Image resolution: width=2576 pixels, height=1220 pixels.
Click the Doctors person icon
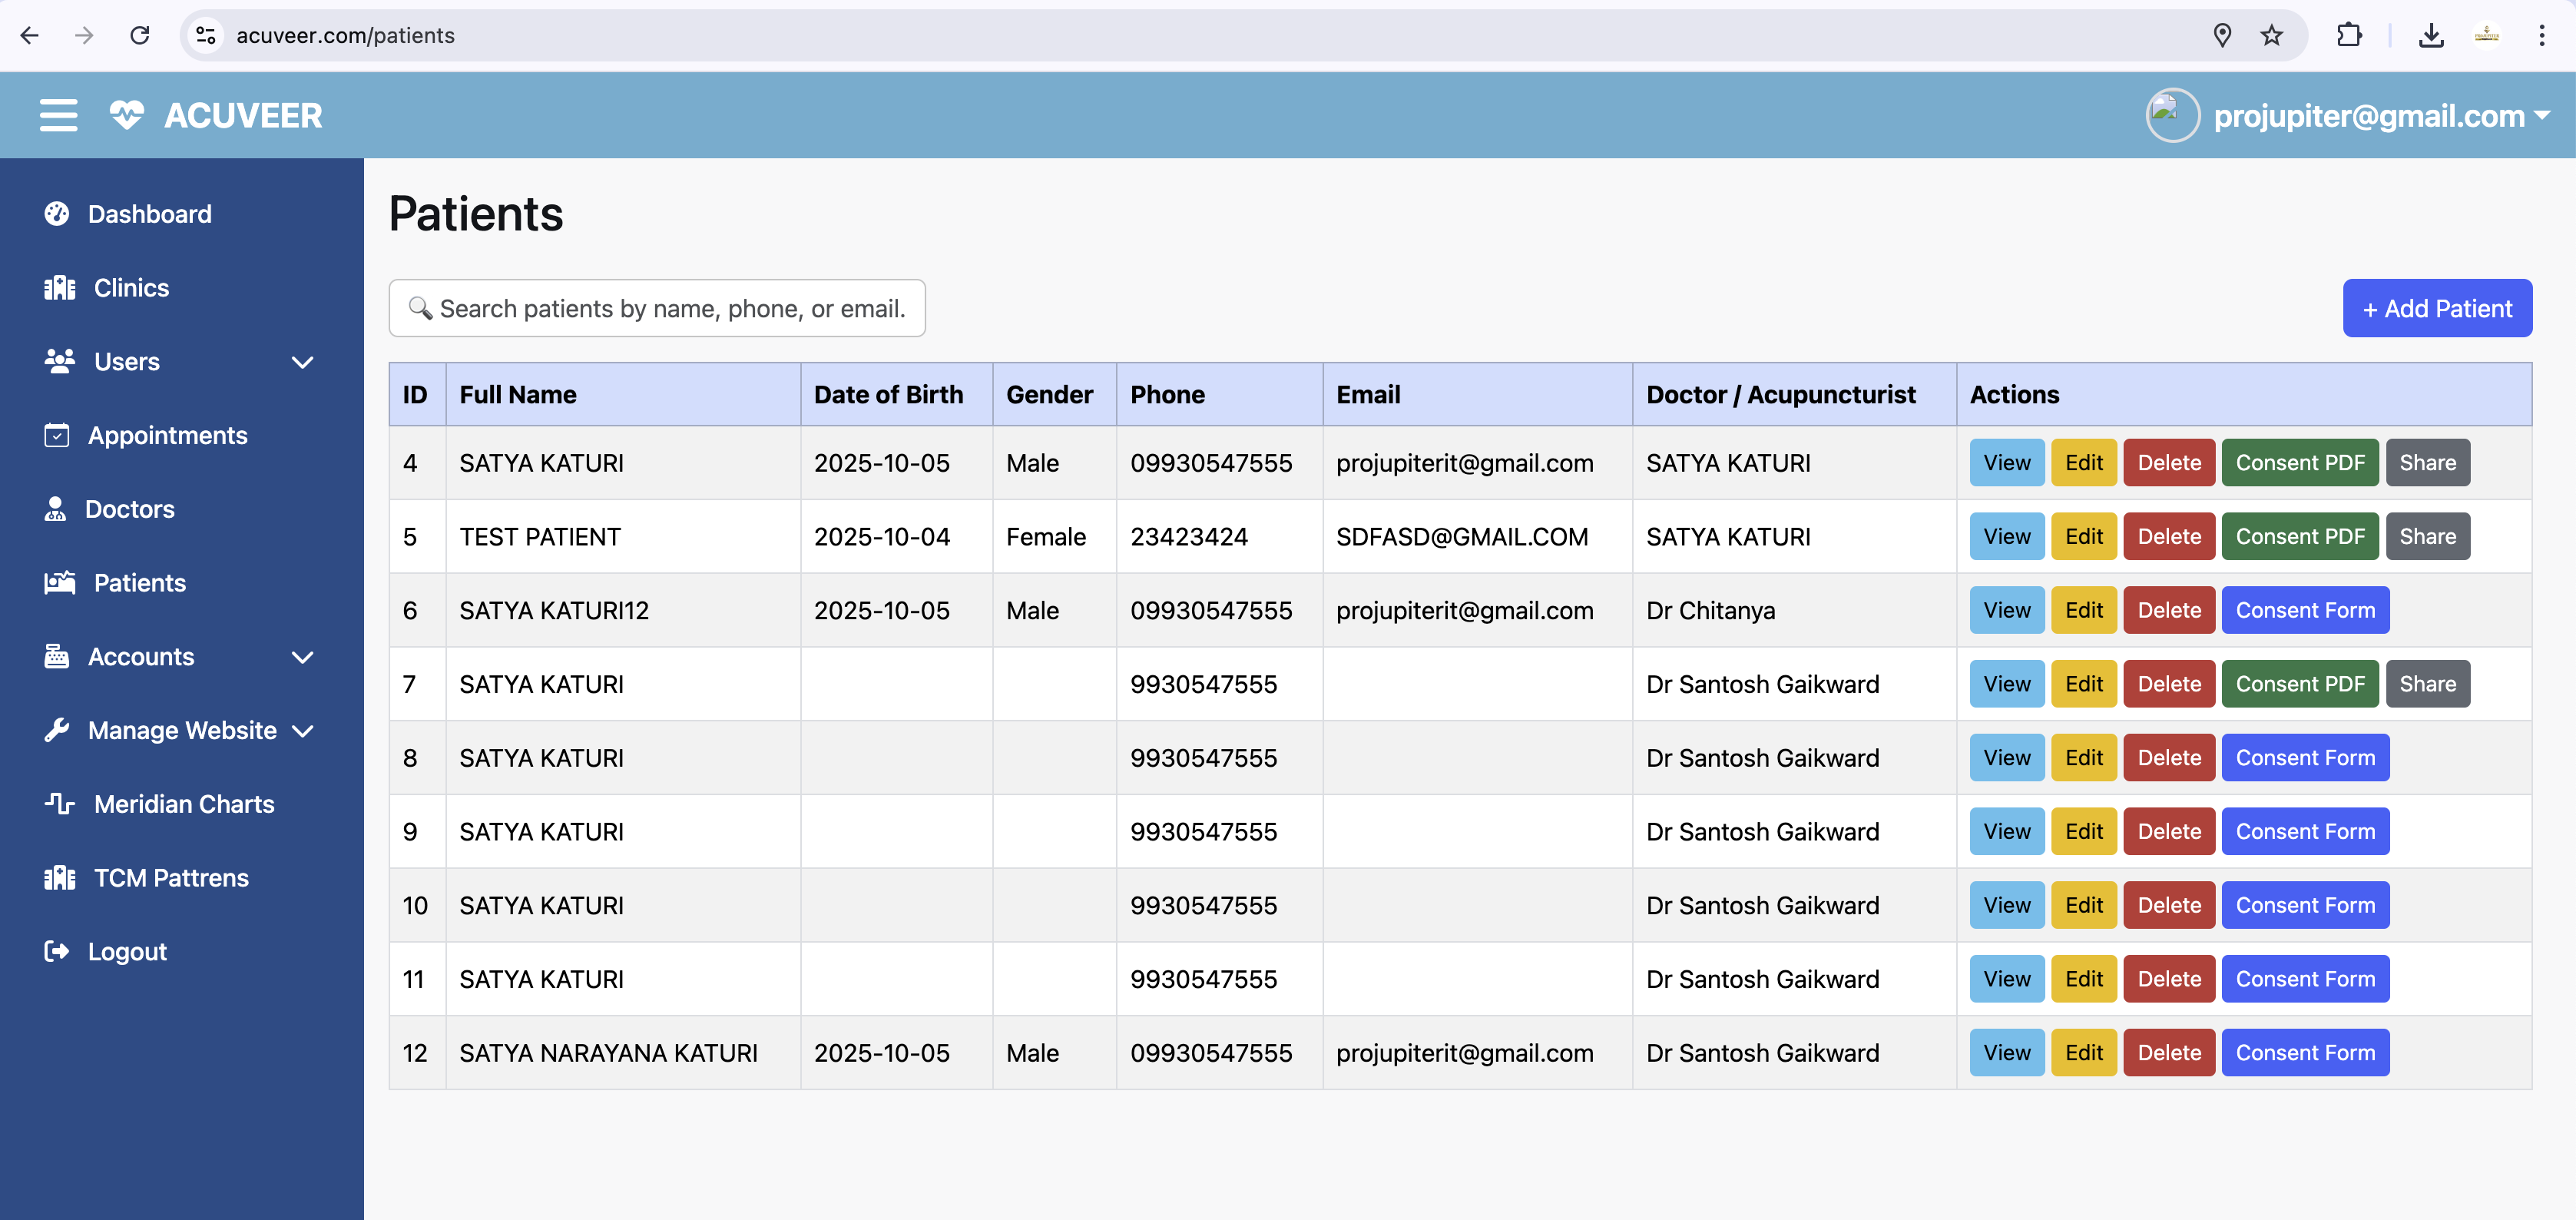(55, 509)
